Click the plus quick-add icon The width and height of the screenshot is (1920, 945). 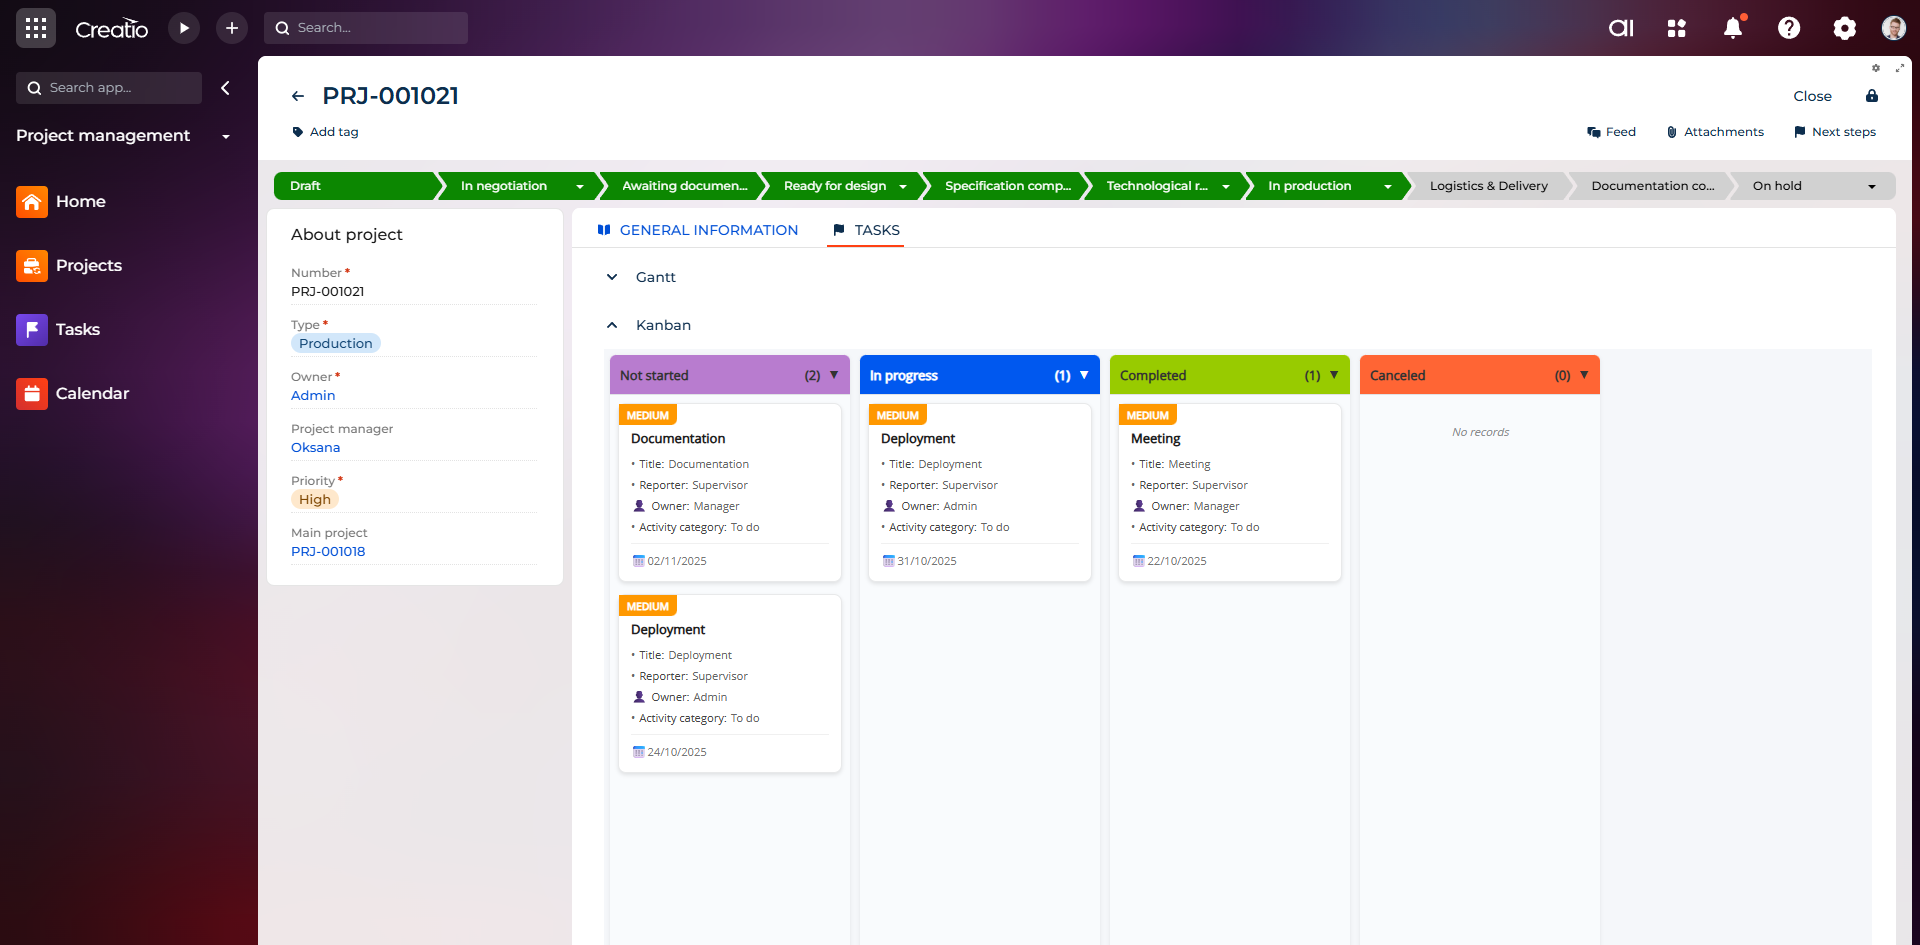[x=232, y=28]
